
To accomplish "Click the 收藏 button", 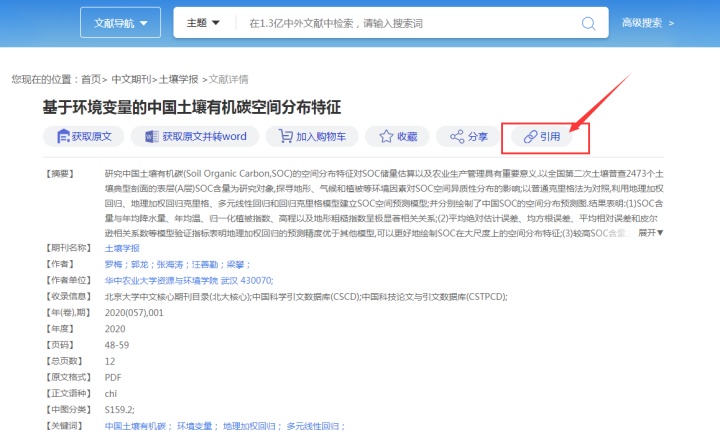I will click(x=398, y=136).
